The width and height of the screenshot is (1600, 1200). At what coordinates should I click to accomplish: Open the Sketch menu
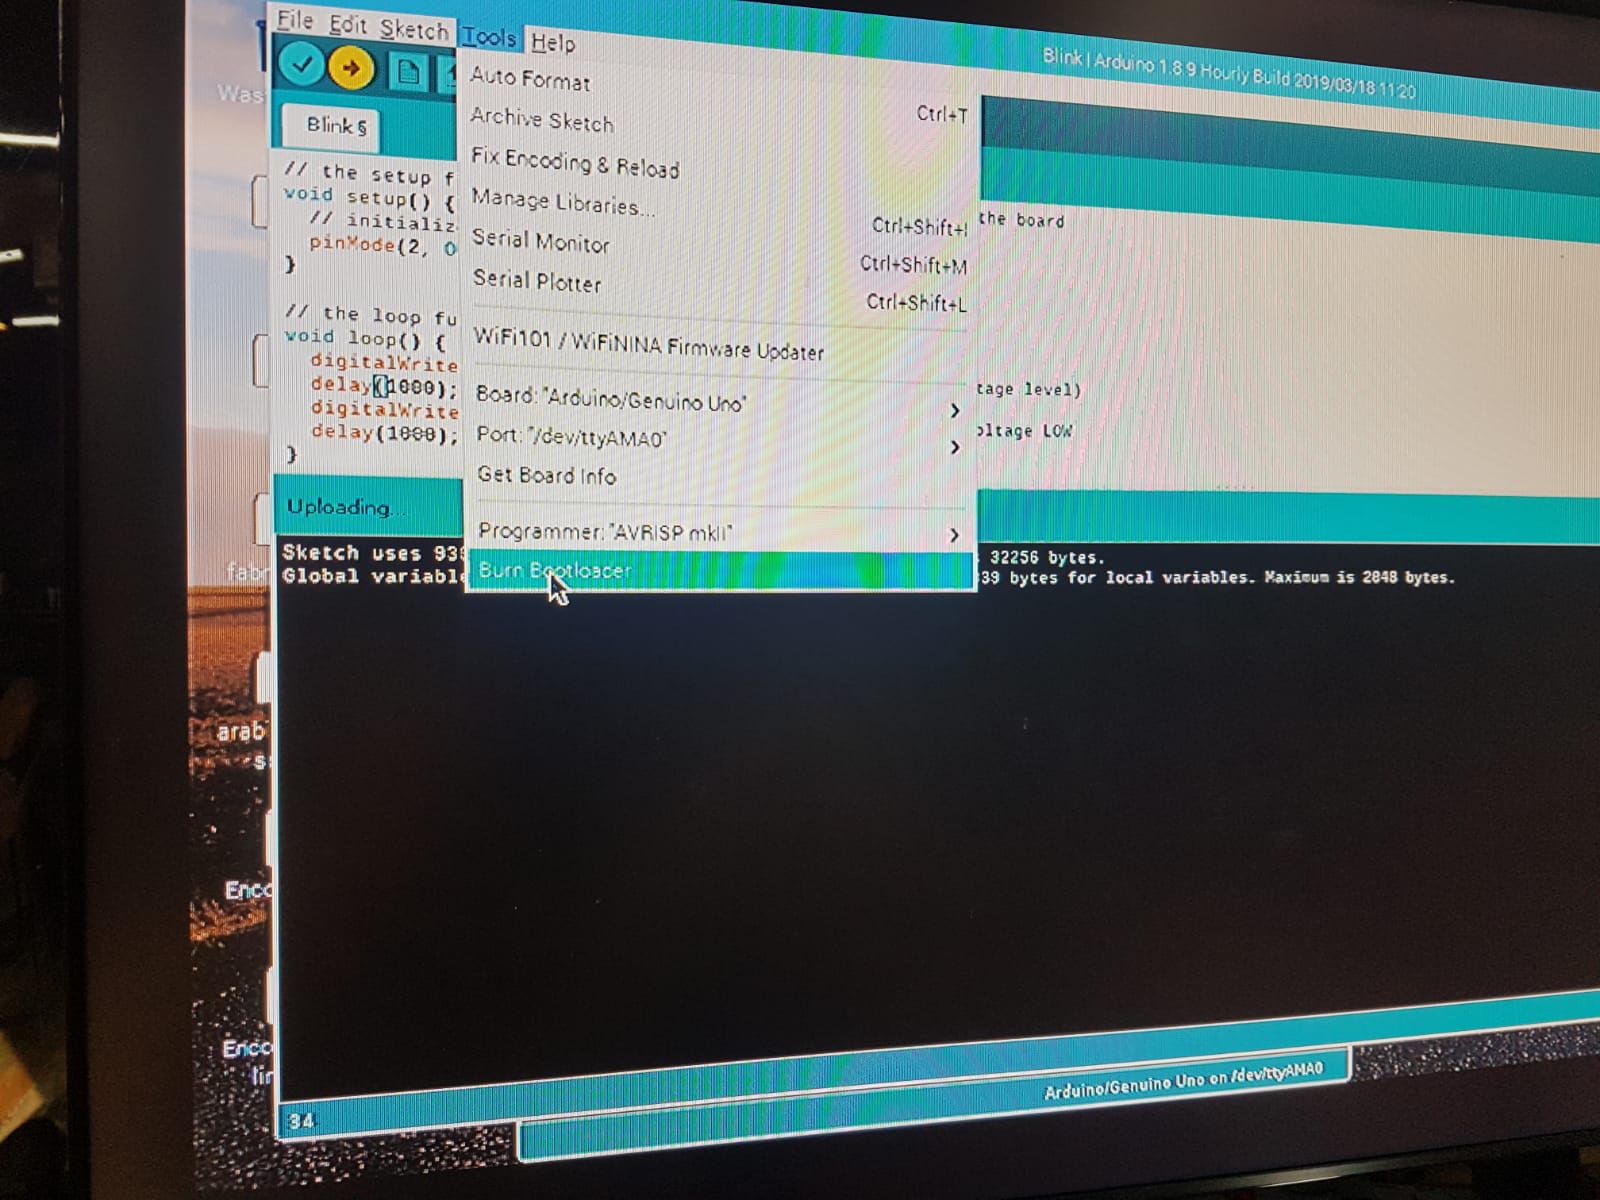(x=413, y=30)
